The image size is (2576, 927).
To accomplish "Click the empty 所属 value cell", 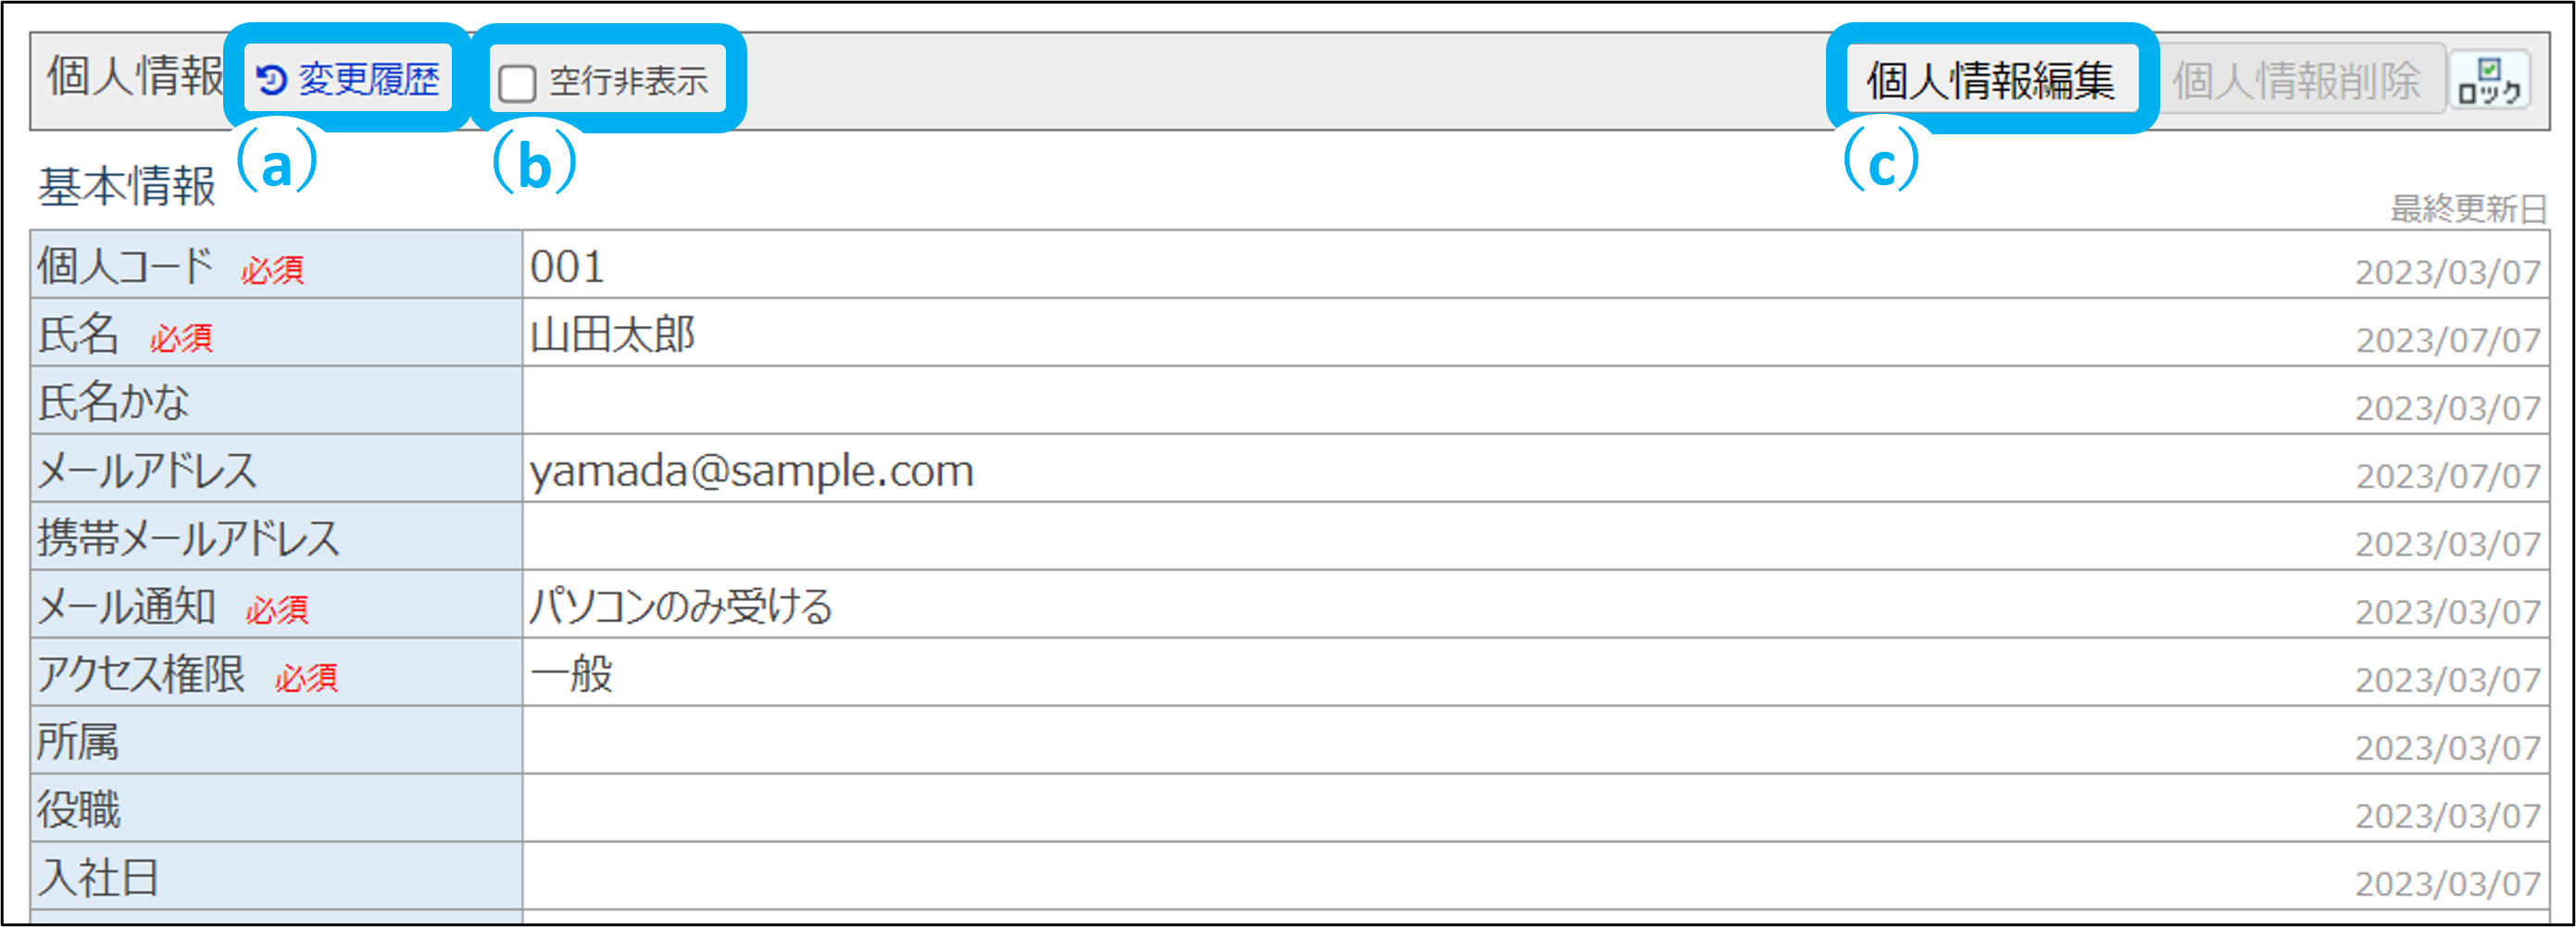I will coord(1200,743).
